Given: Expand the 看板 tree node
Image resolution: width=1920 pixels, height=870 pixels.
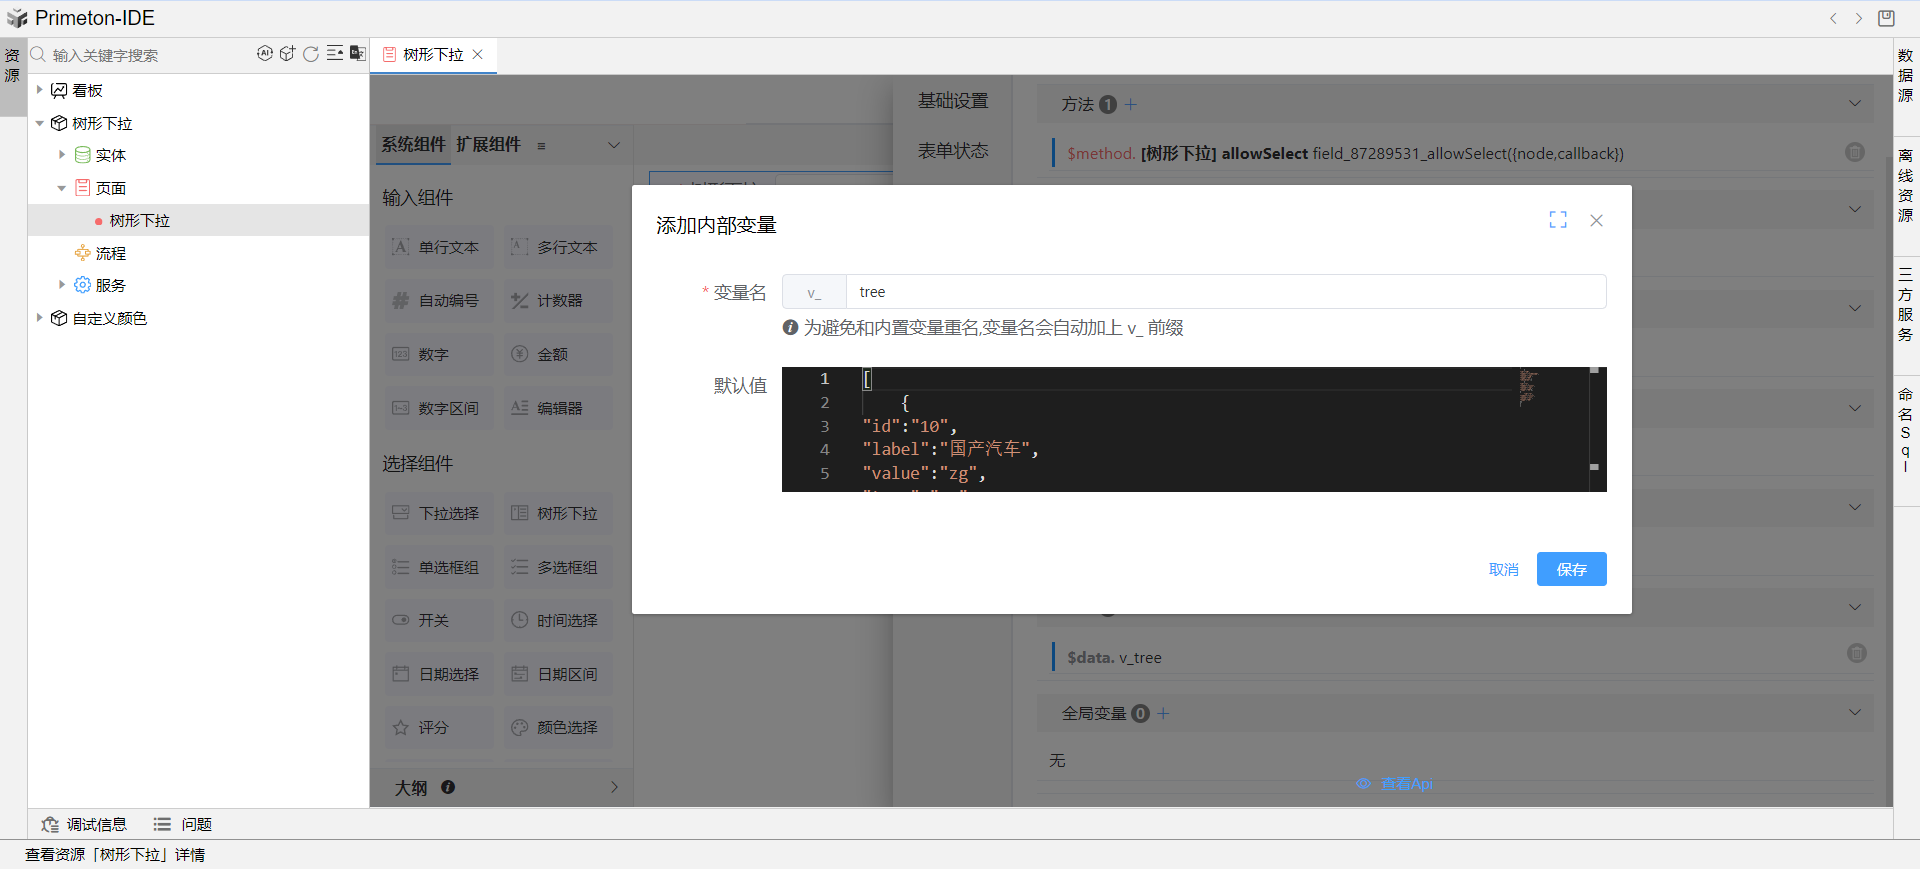Looking at the screenshot, I should pyautogui.click(x=40, y=90).
